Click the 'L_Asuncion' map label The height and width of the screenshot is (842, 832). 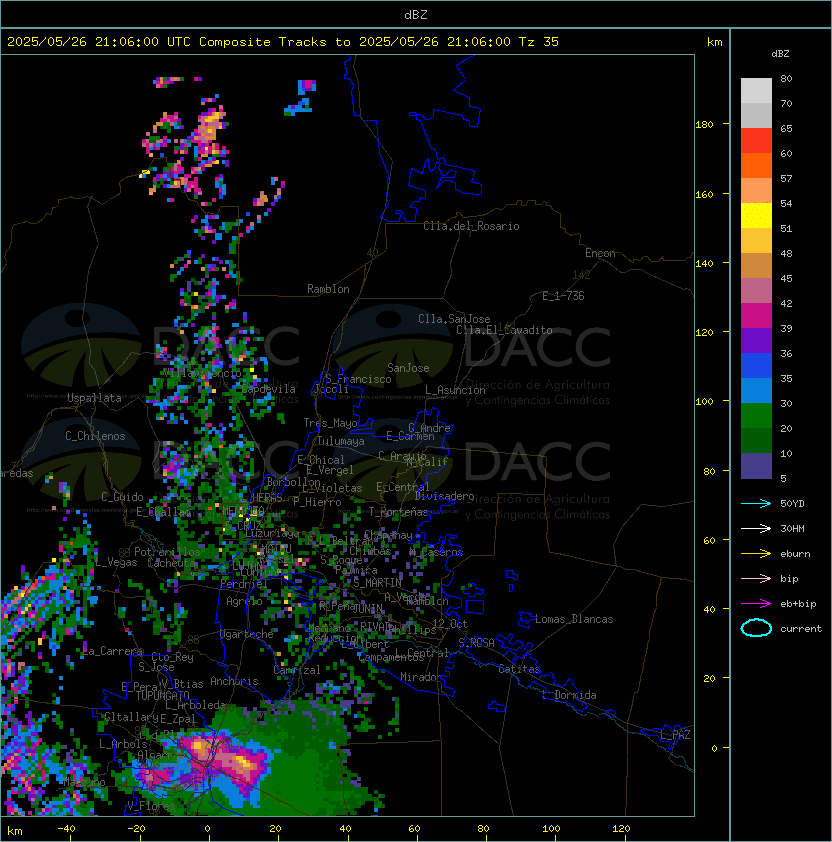pos(455,390)
